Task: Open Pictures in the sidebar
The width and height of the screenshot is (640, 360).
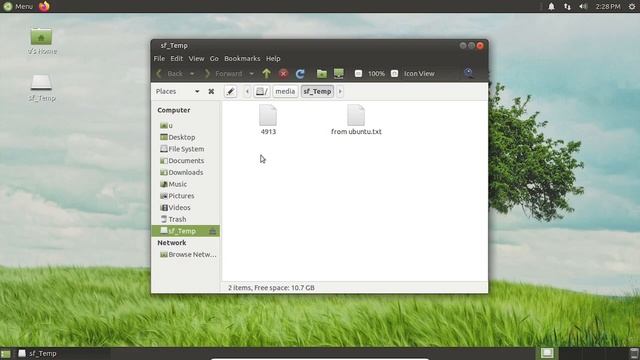Action: [186, 196]
